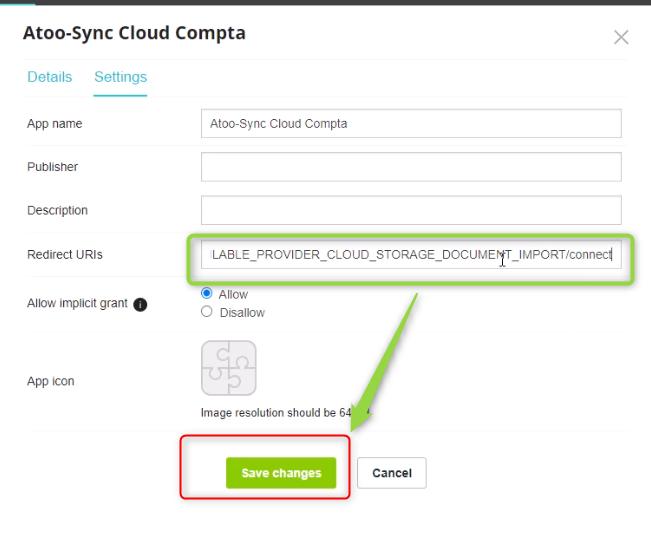Open the Settings tab
Image resolution: width=651 pixels, height=541 pixels.
120,77
